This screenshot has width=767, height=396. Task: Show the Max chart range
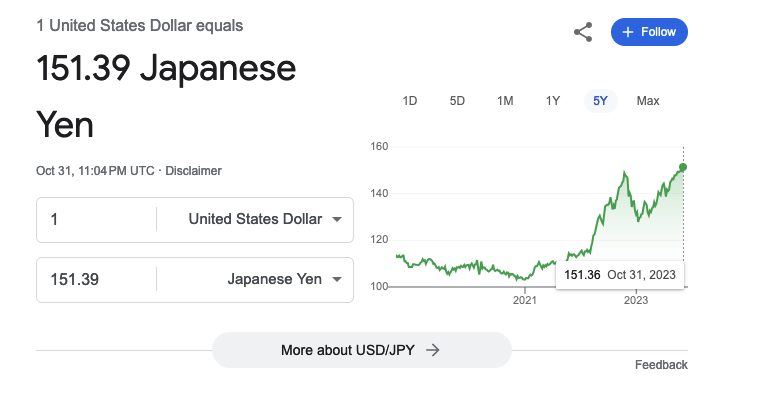(648, 101)
